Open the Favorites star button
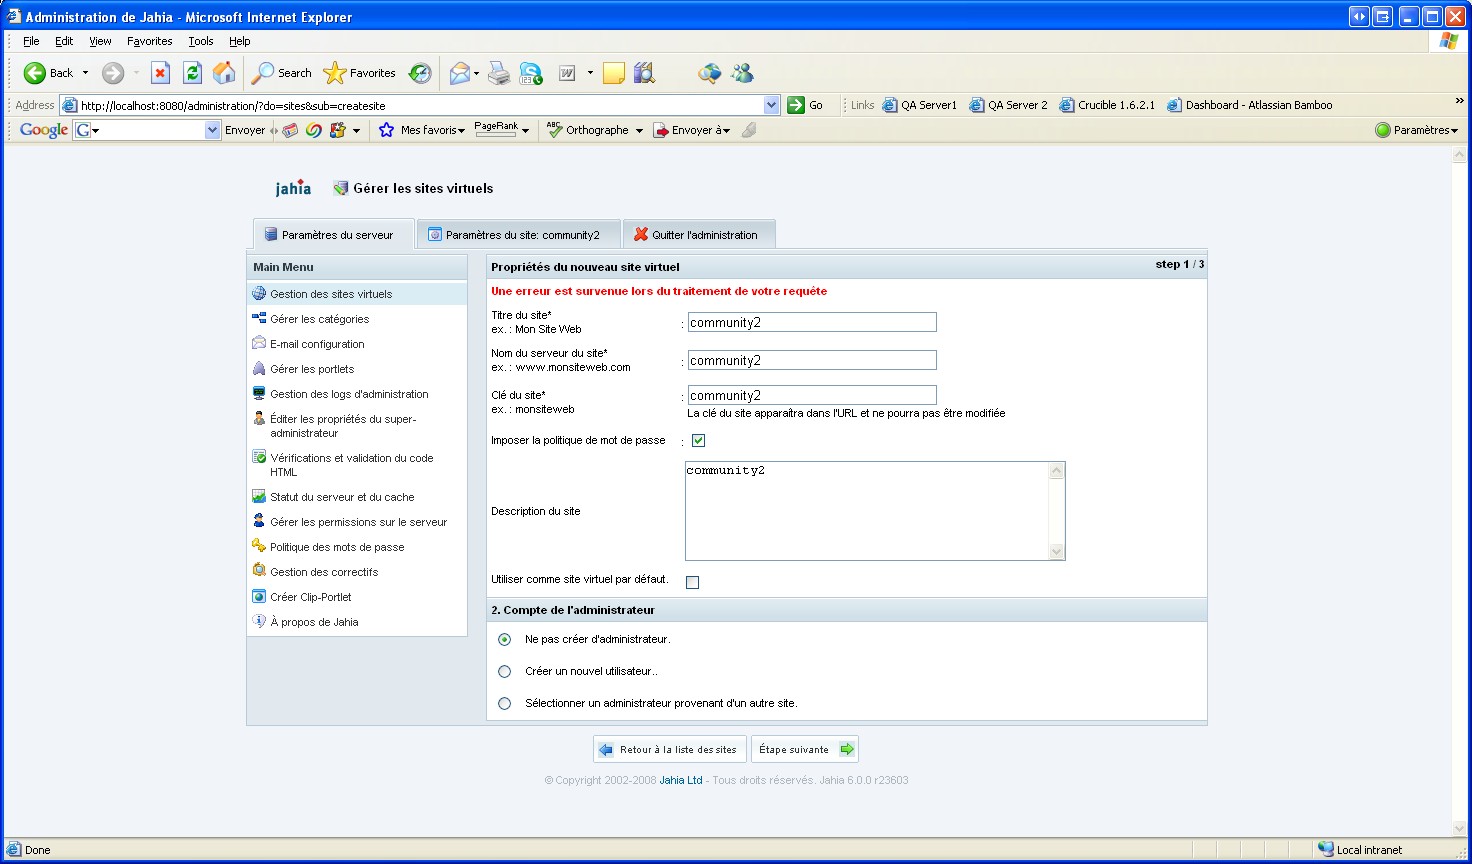 [x=360, y=73]
